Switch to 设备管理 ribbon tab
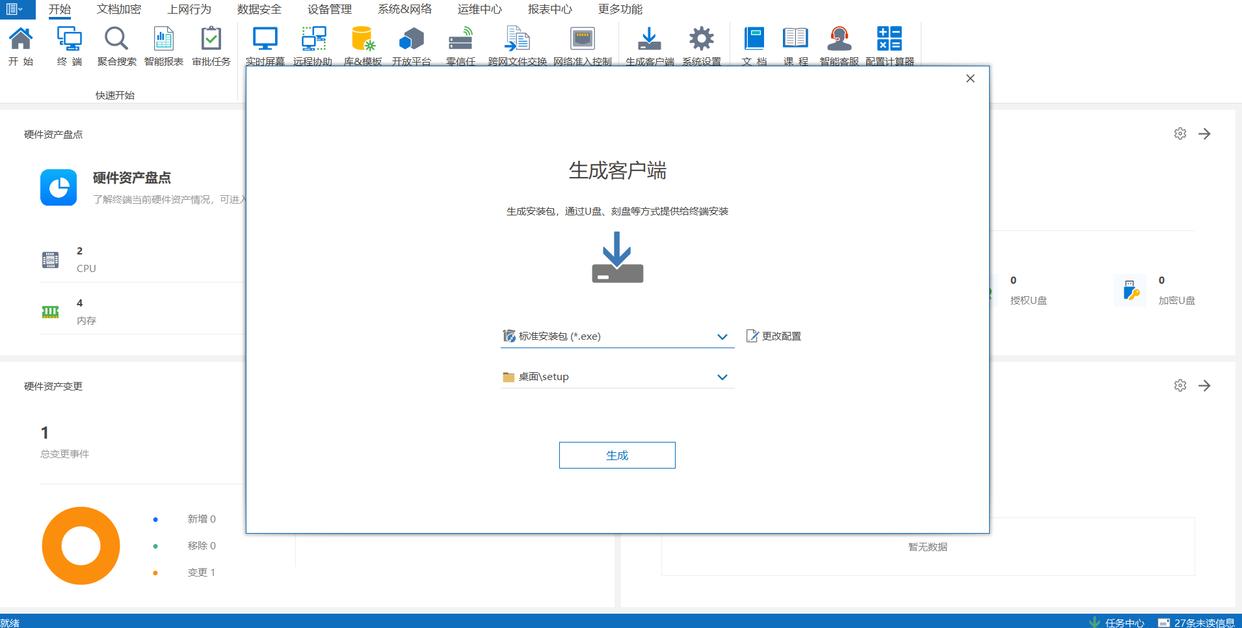1242x628 pixels. 329,9
